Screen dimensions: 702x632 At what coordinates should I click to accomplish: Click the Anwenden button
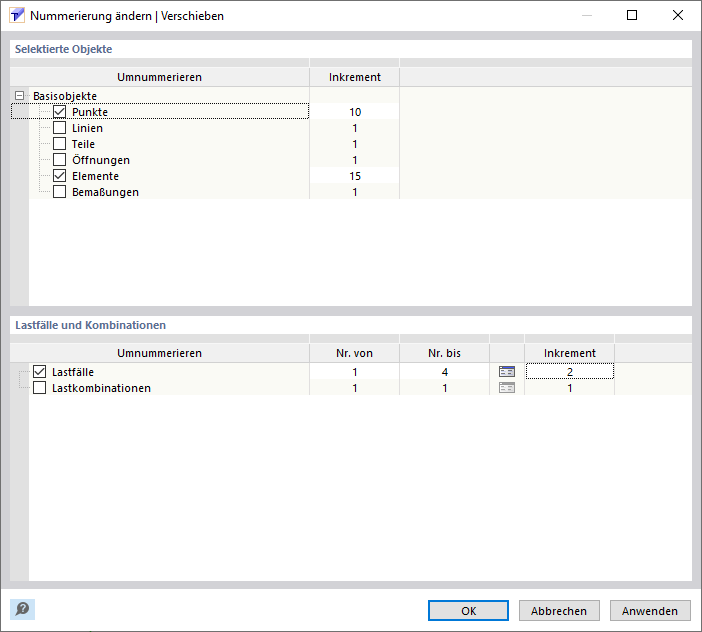tap(650, 611)
